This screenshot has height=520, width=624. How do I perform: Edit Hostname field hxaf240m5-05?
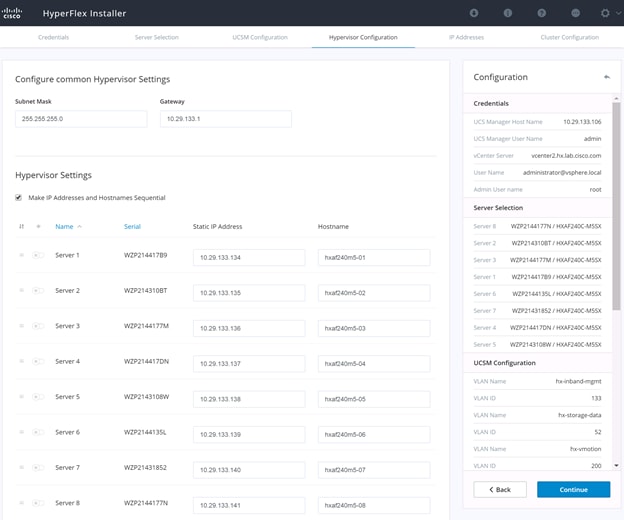click(374, 399)
